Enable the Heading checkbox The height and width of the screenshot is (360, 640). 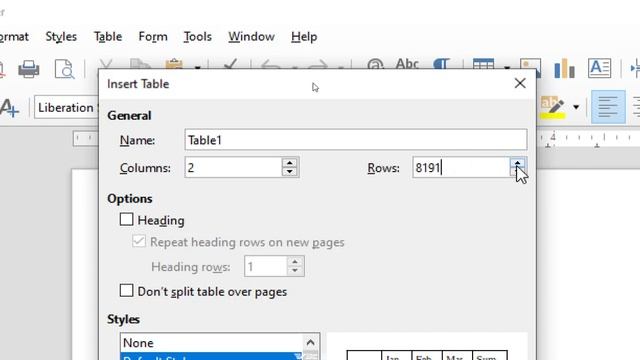(x=127, y=220)
